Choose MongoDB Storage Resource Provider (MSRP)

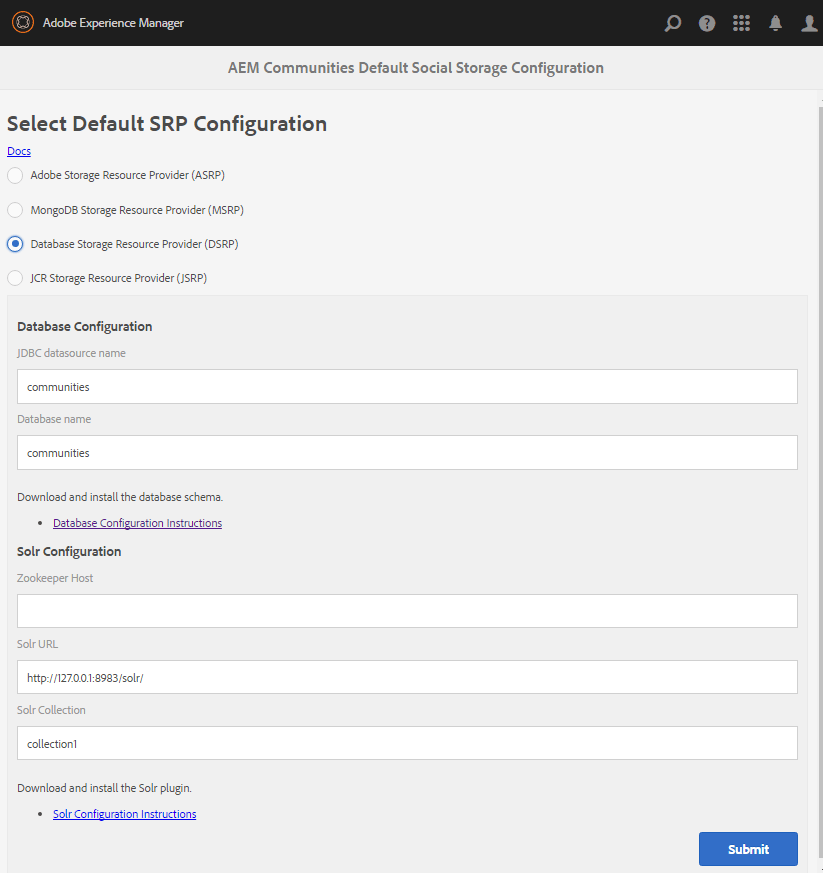click(15, 210)
